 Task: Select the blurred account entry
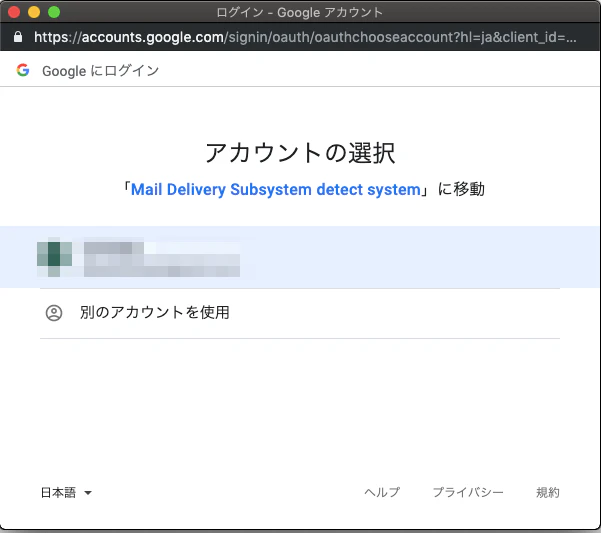click(300, 257)
